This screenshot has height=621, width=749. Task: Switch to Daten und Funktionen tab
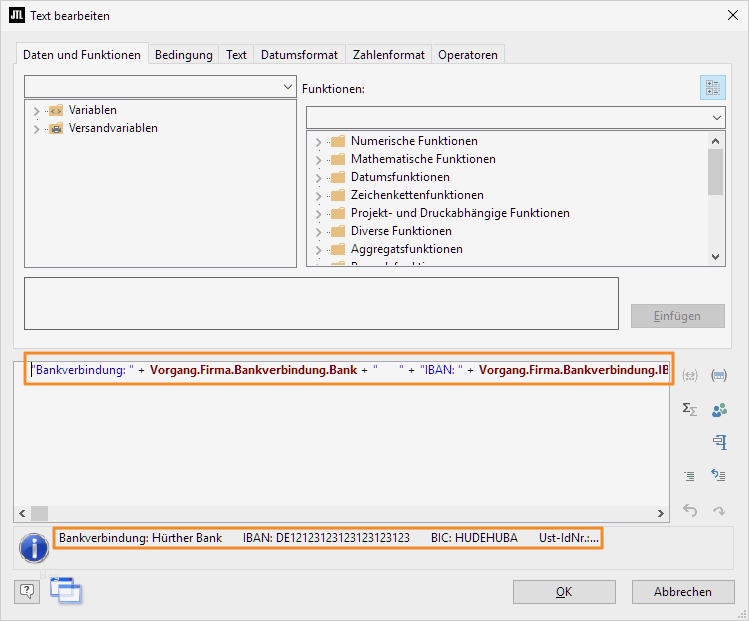[82, 54]
